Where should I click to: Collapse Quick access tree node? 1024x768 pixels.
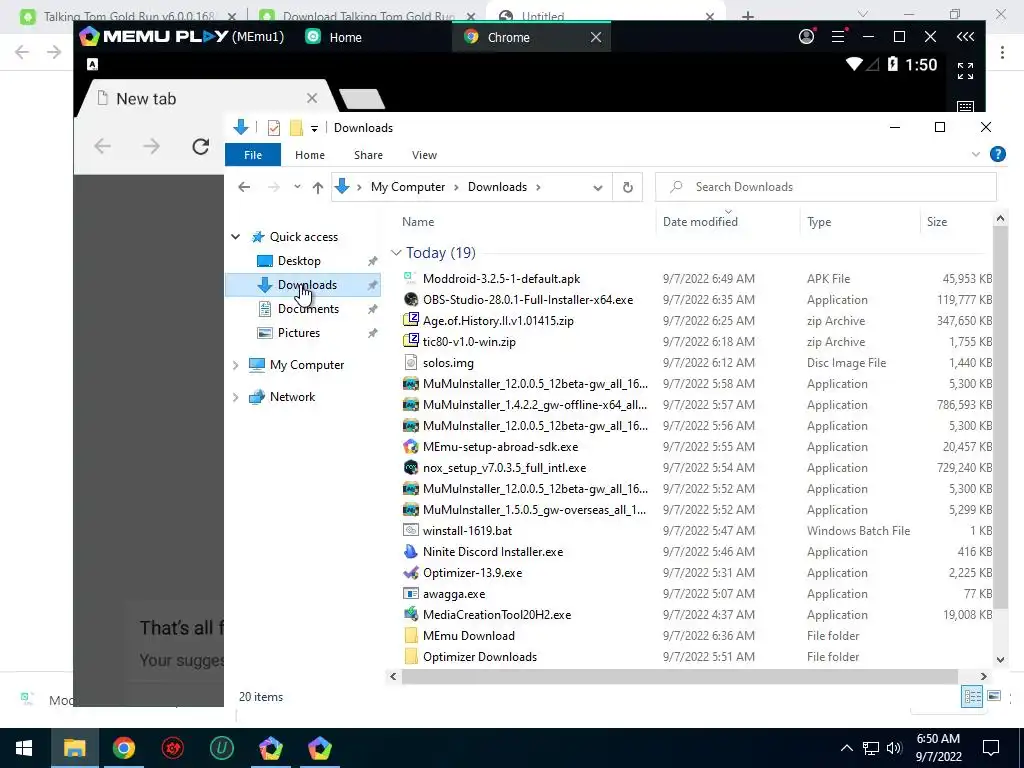click(236, 237)
